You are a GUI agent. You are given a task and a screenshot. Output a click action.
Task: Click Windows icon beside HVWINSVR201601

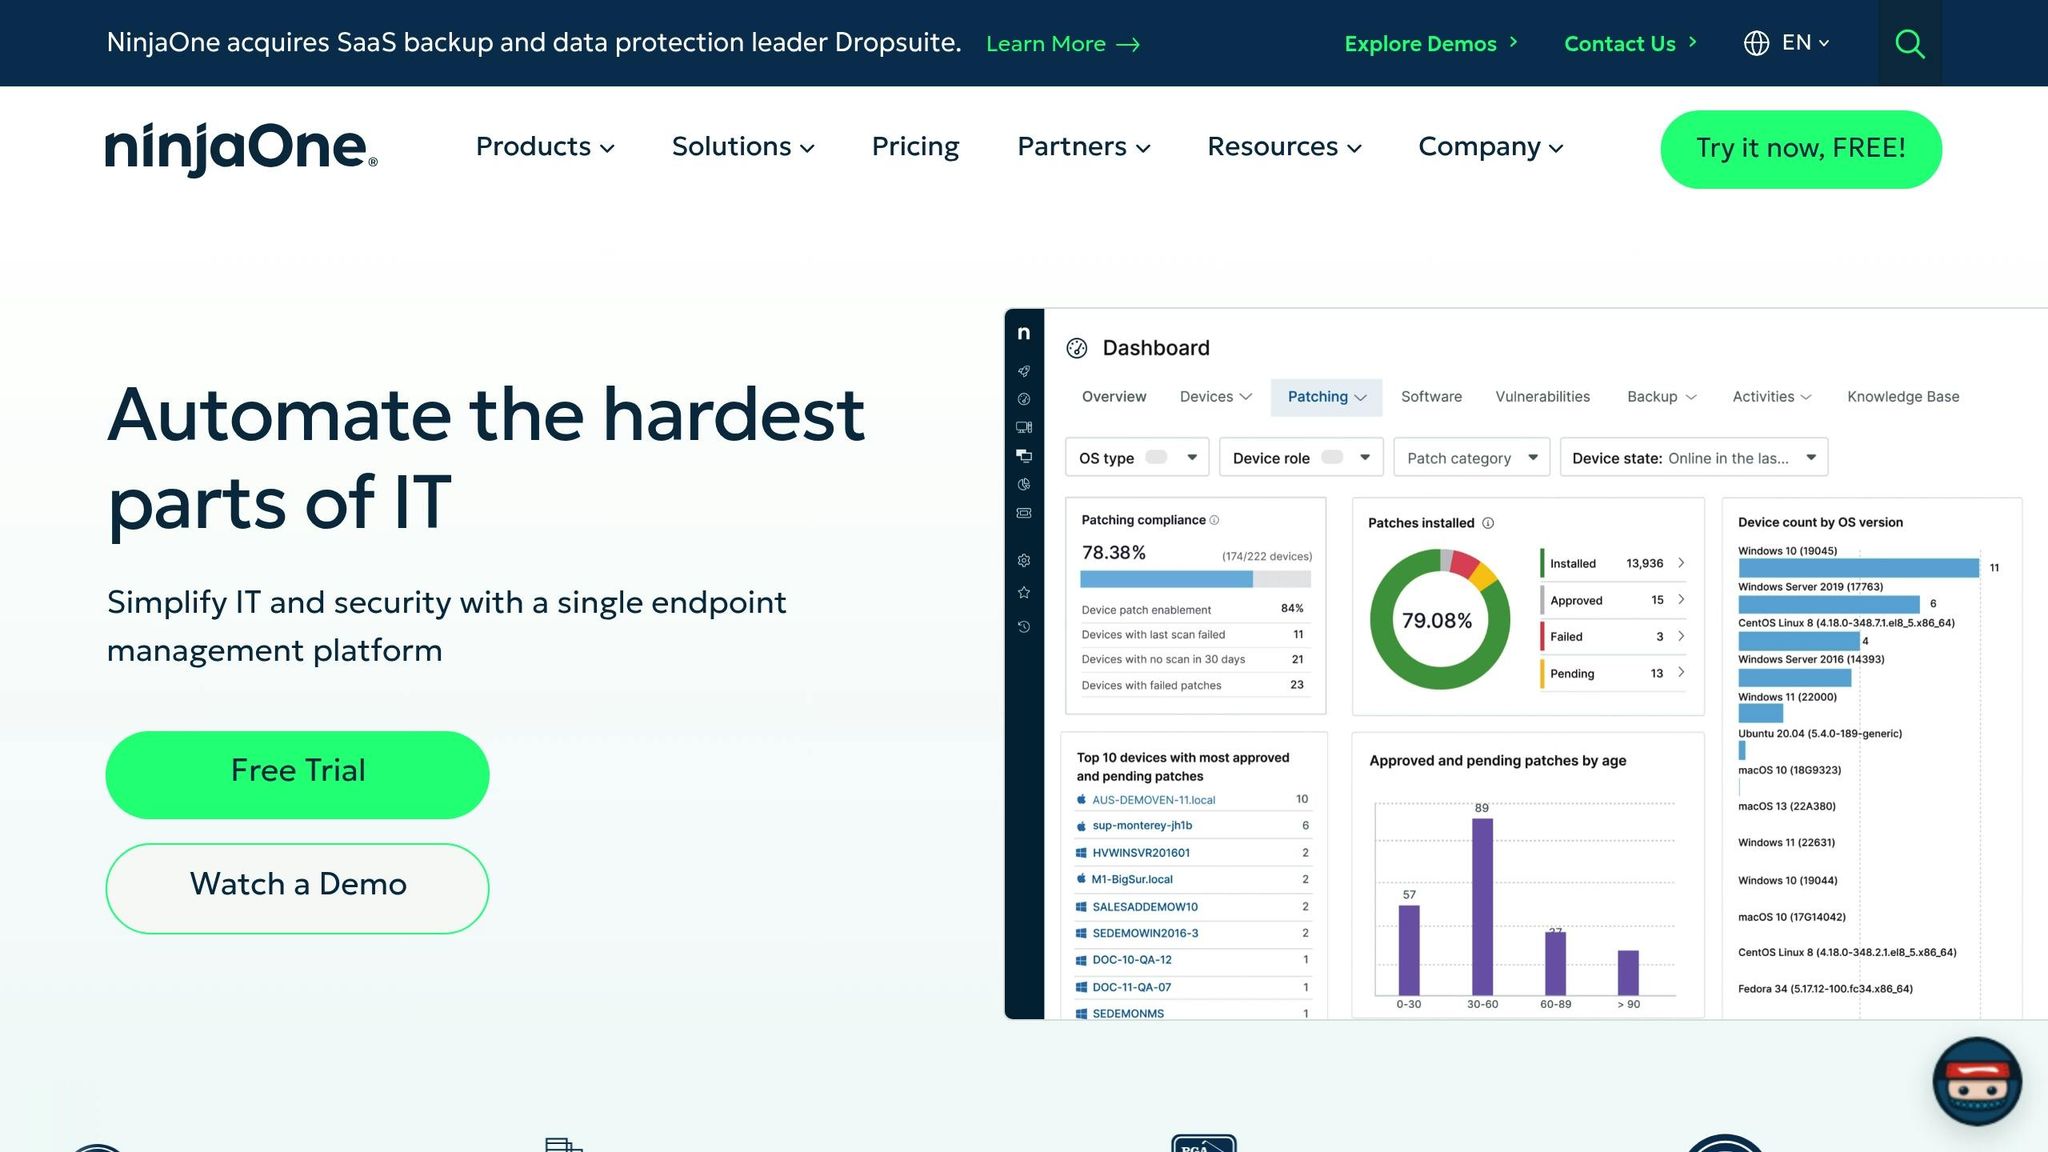click(1081, 853)
